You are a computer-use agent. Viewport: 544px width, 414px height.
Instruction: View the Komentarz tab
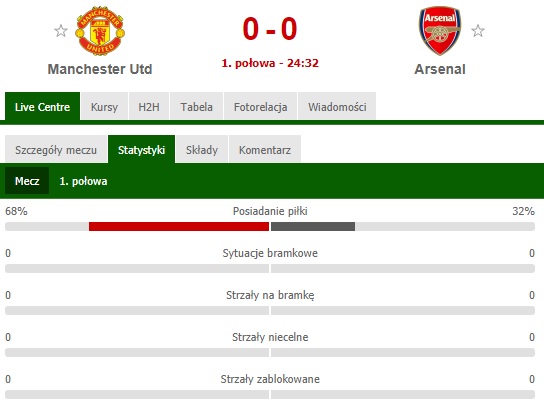(x=265, y=150)
